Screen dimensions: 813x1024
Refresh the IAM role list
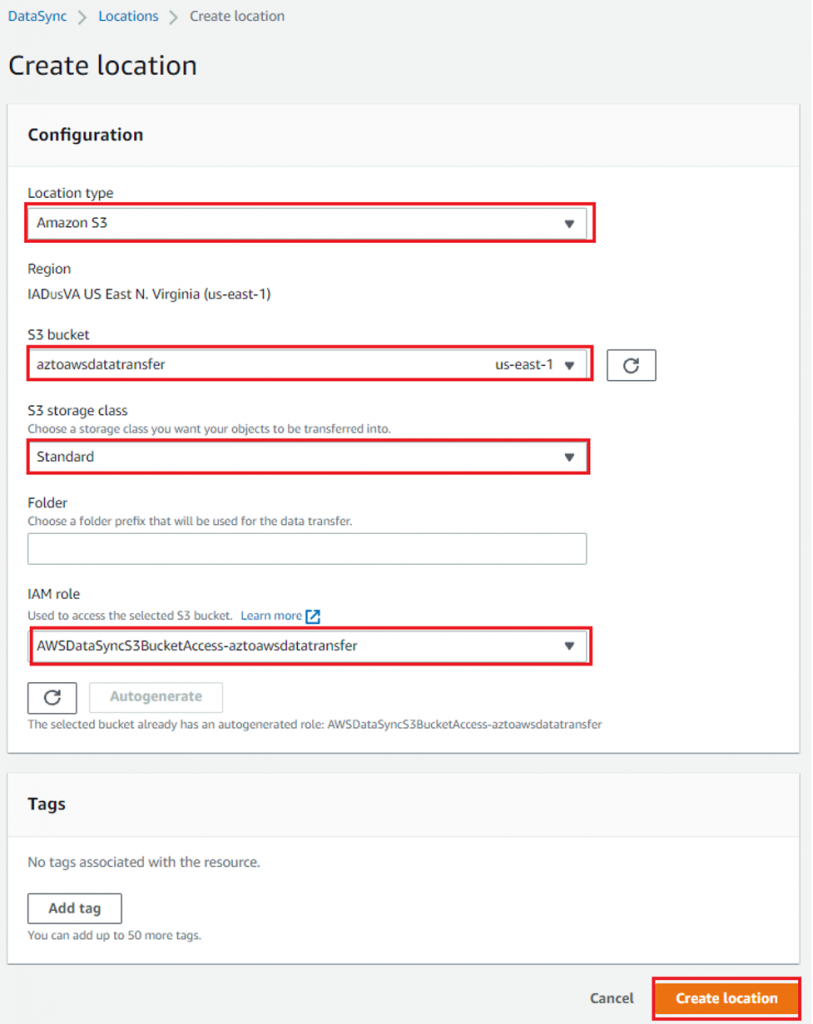[x=51, y=697]
